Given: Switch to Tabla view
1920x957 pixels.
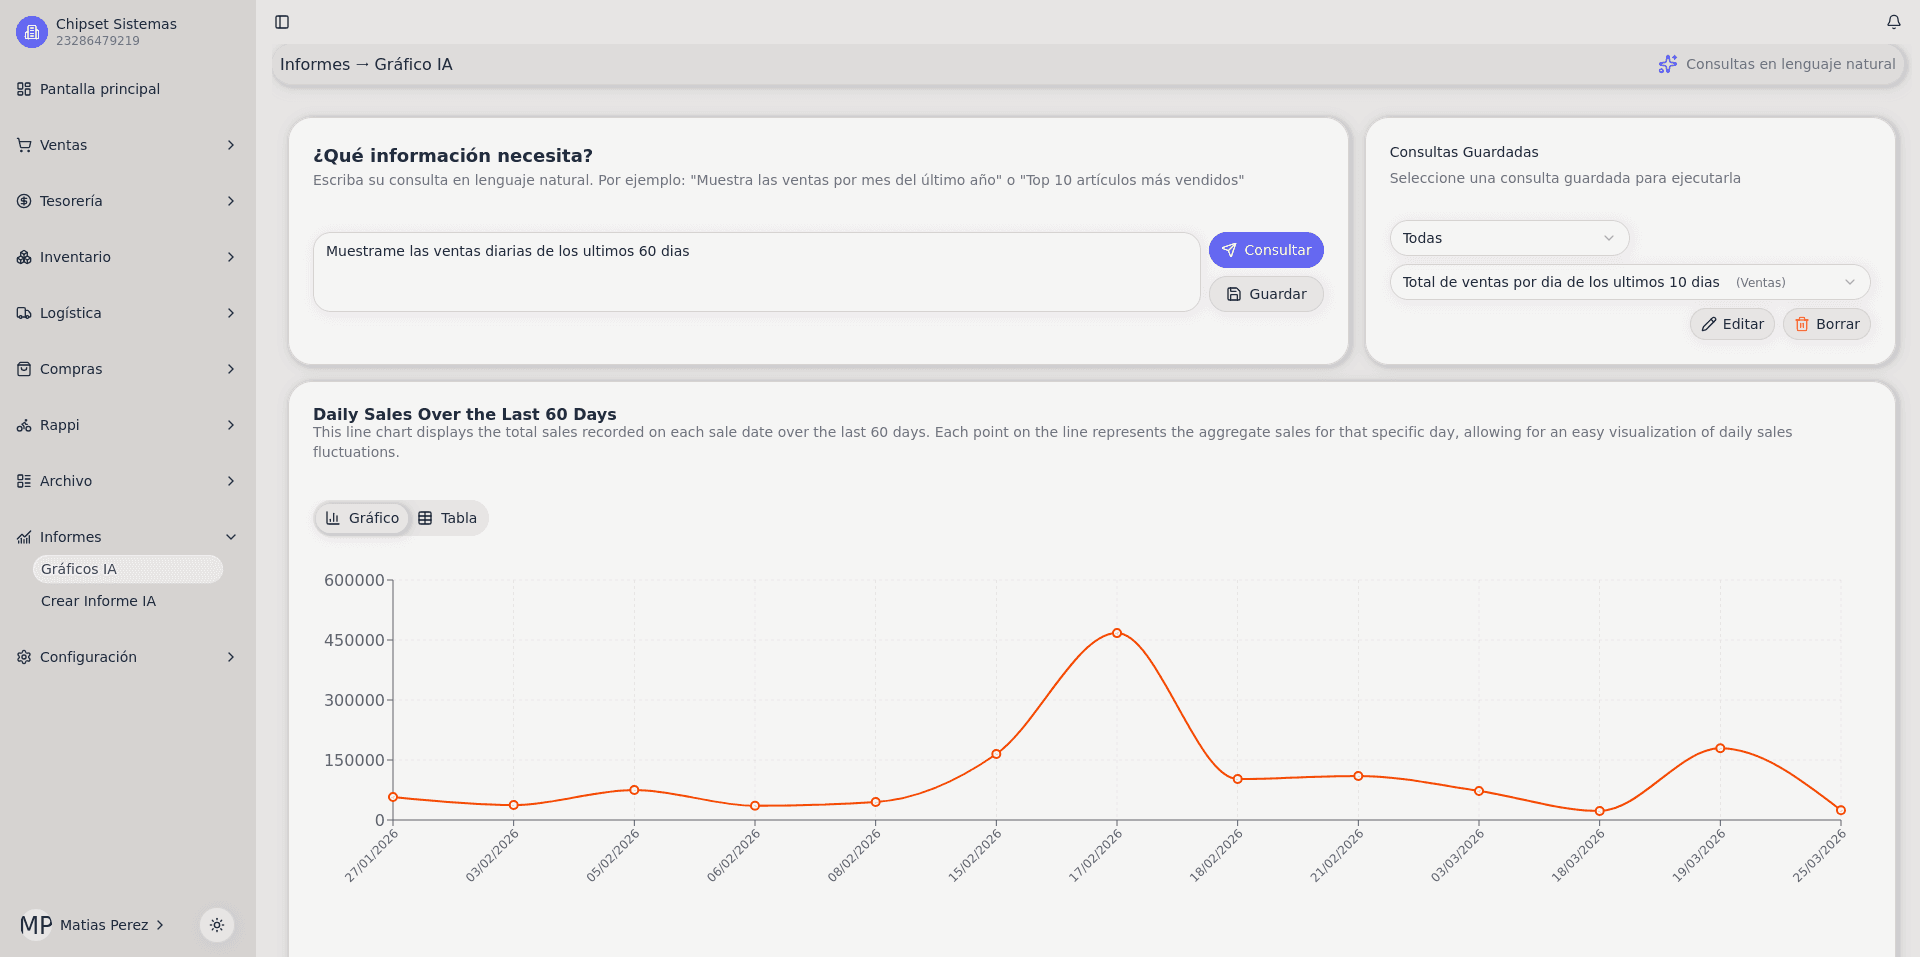Looking at the screenshot, I should click(x=448, y=518).
